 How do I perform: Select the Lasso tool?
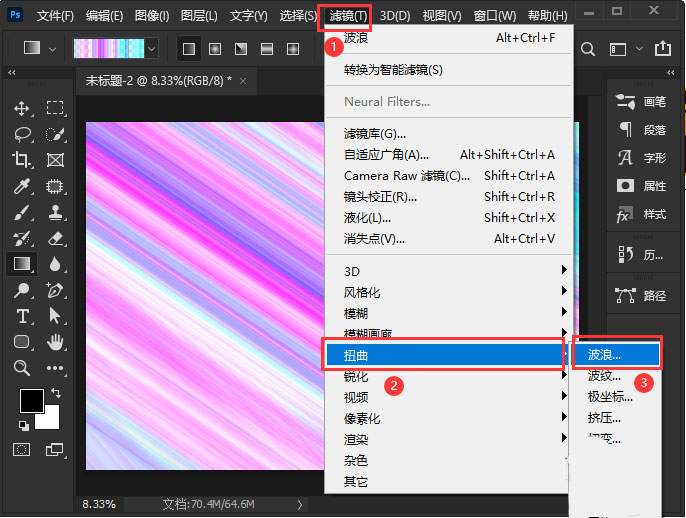[21, 134]
